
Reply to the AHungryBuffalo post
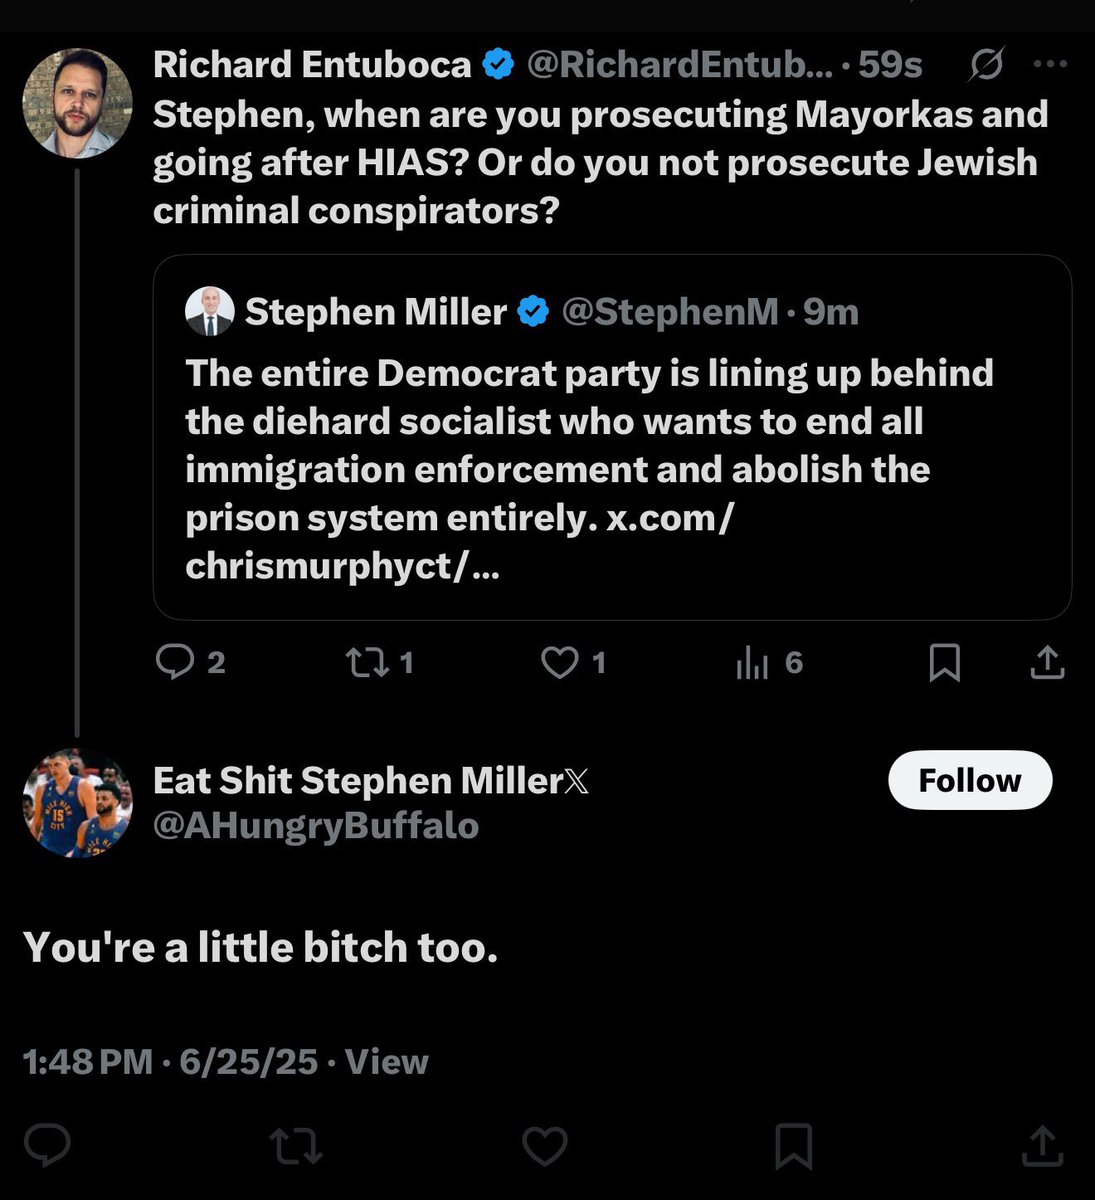(x=47, y=1146)
